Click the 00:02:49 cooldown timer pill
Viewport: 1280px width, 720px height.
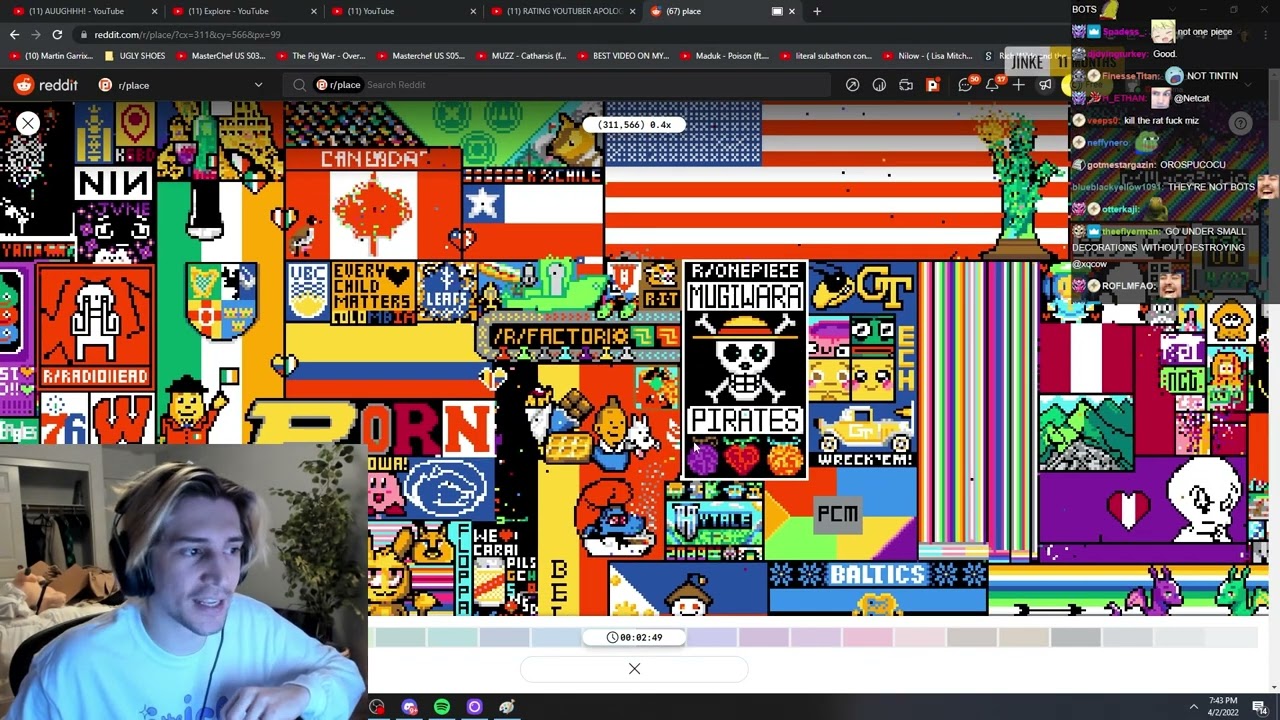pyautogui.click(x=634, y=637)
